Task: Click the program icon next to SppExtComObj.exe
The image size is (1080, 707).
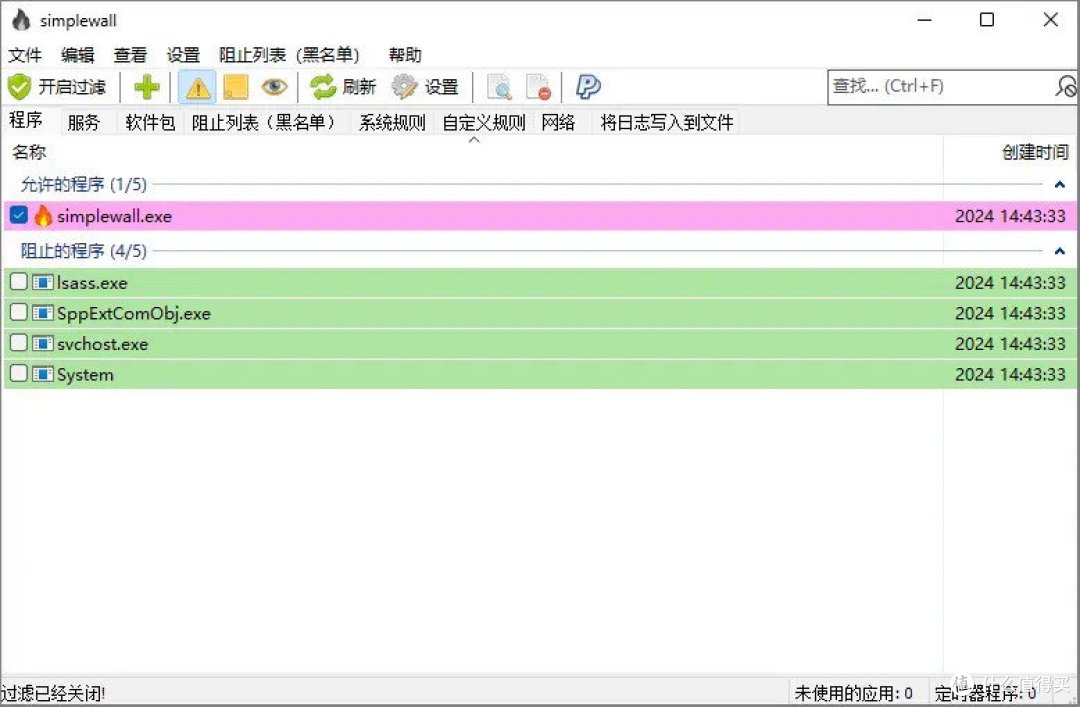Action: [43, 314]
